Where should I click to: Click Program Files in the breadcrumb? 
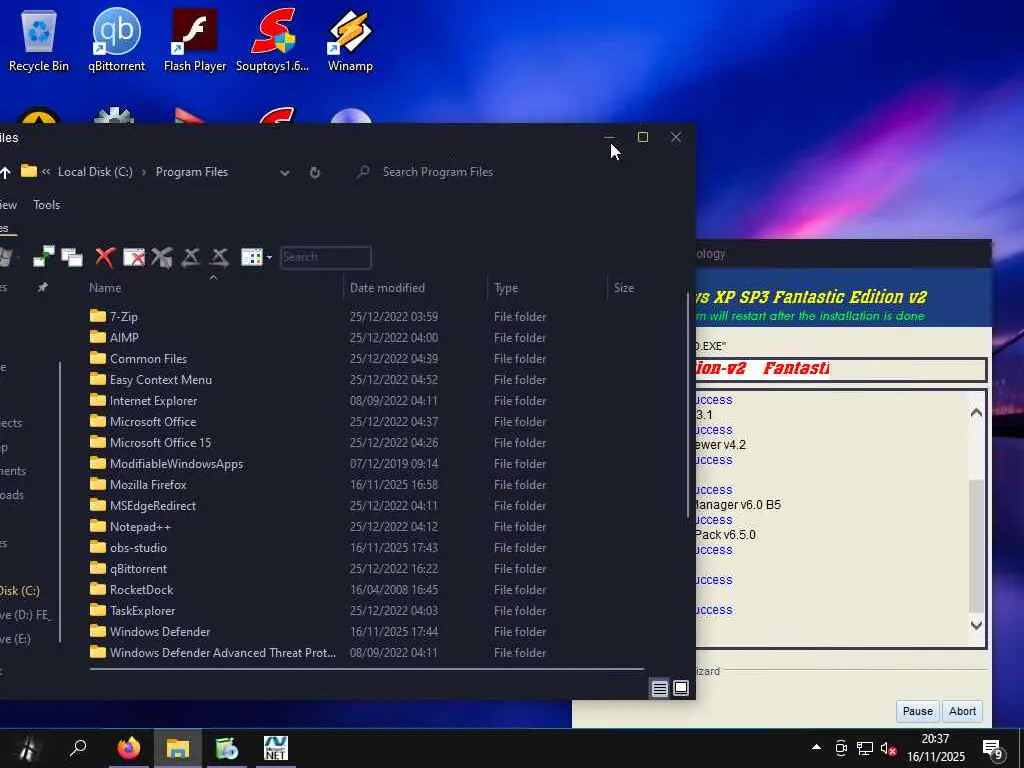pyautogui.click(x=192, y=172)
